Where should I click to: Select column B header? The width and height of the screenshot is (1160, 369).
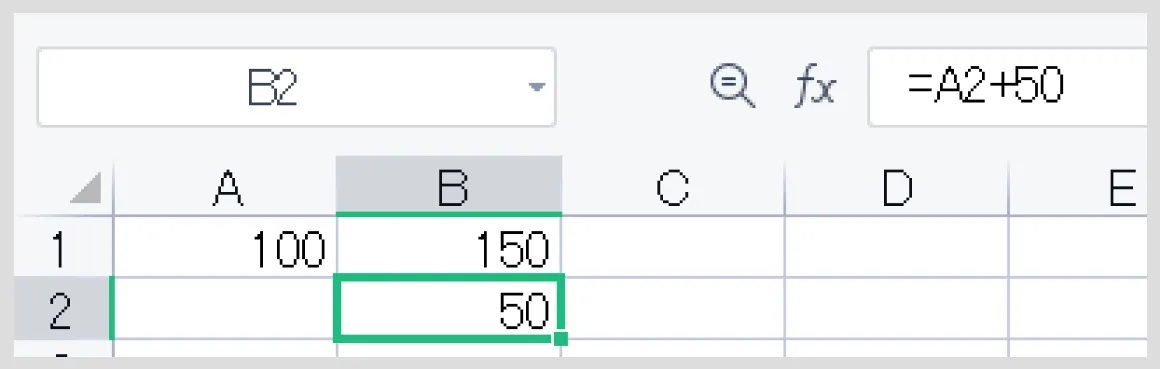(449, 186)
